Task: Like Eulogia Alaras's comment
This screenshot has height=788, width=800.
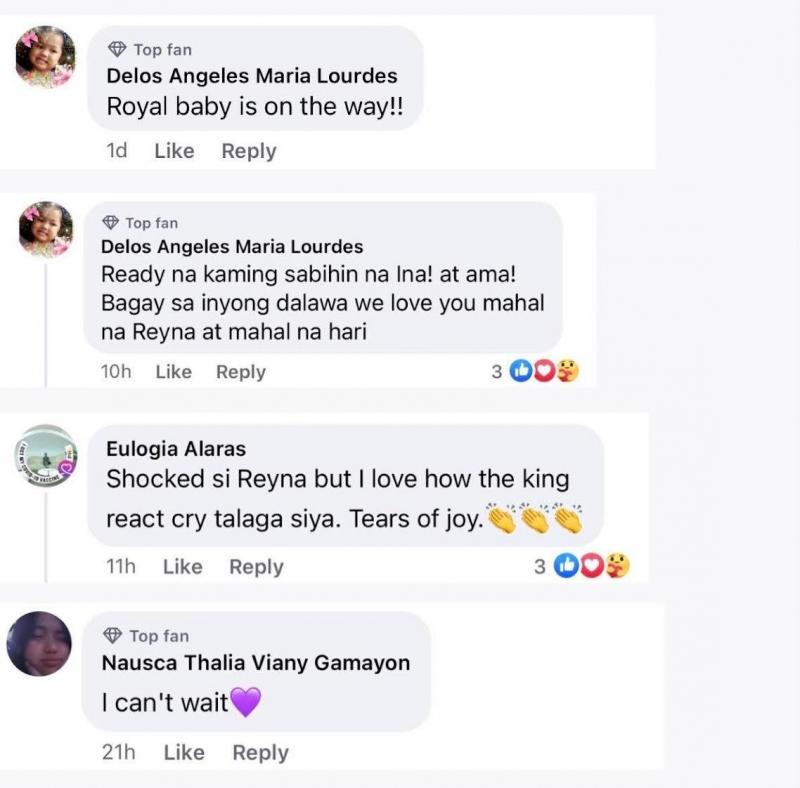Action: click(182, 567)
